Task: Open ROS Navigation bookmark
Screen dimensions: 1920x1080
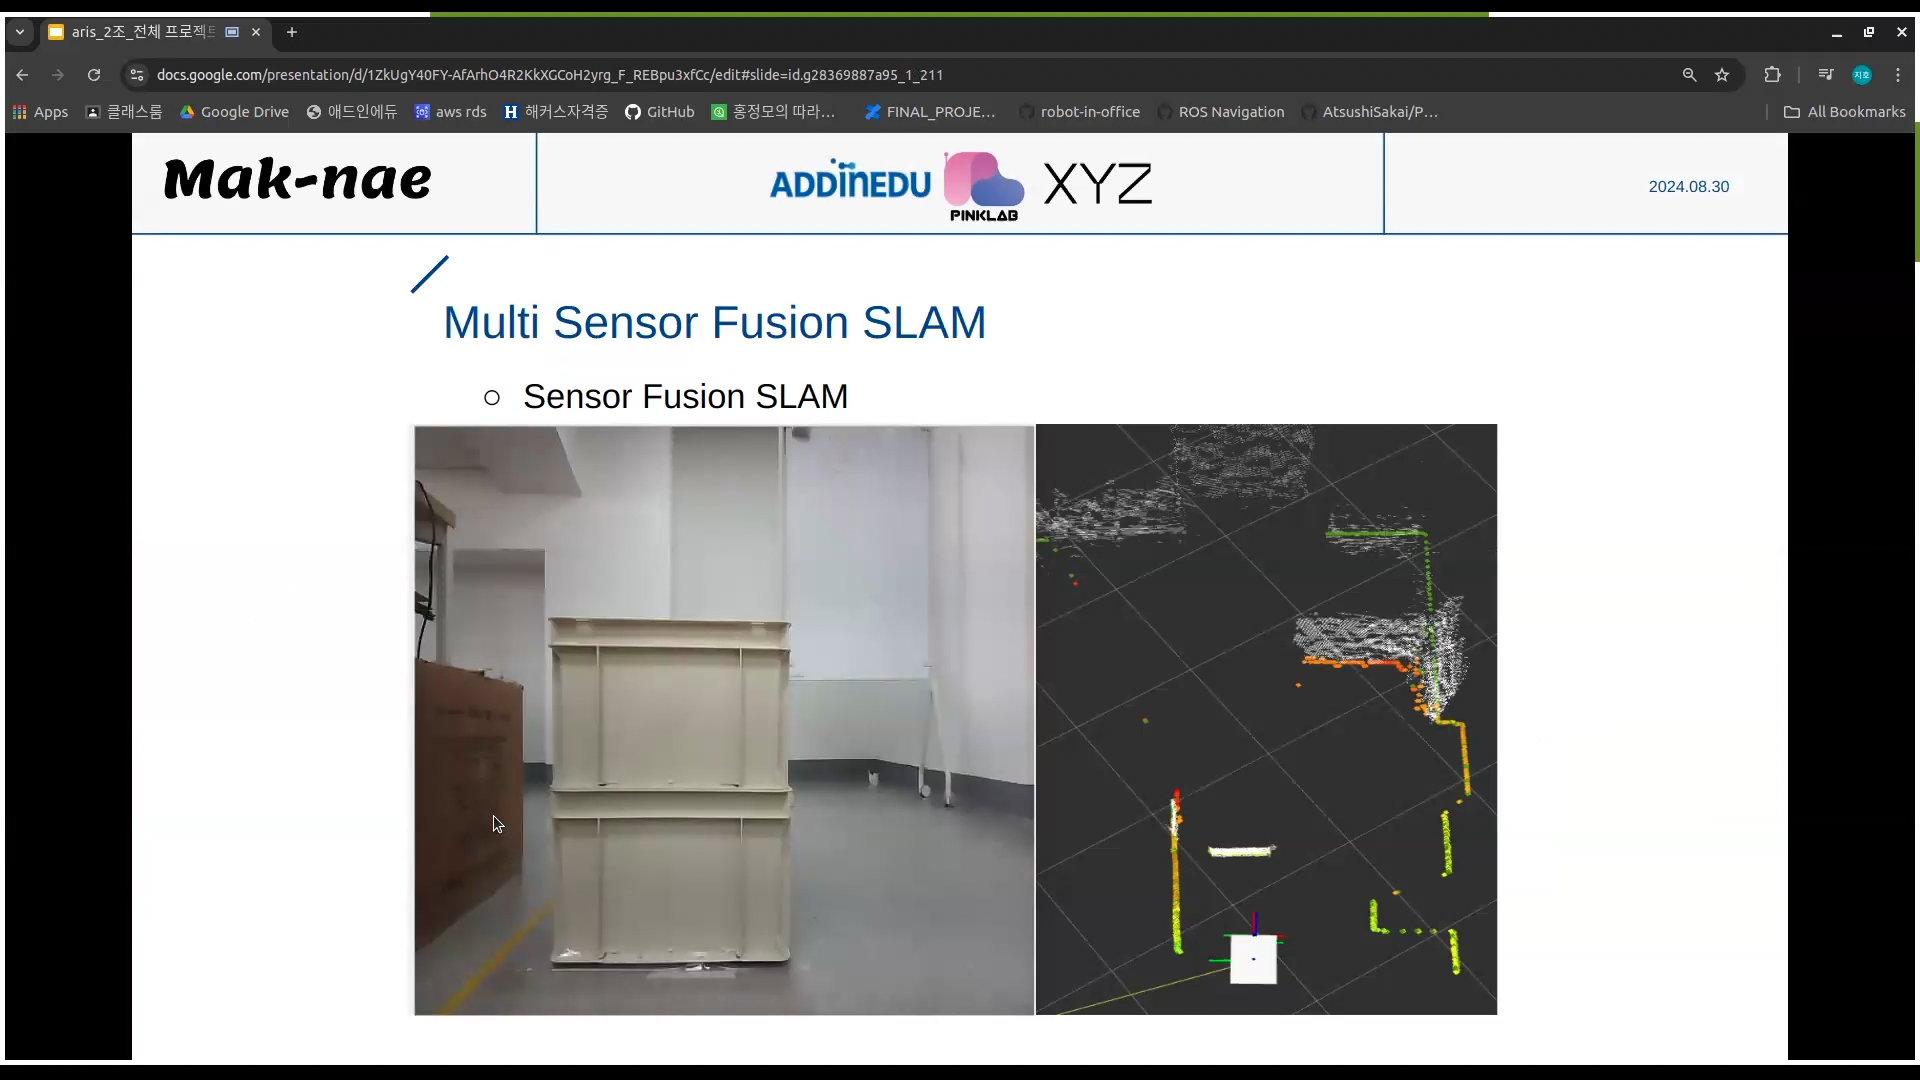Action: pyautogui.click(x=1221, y=112)
